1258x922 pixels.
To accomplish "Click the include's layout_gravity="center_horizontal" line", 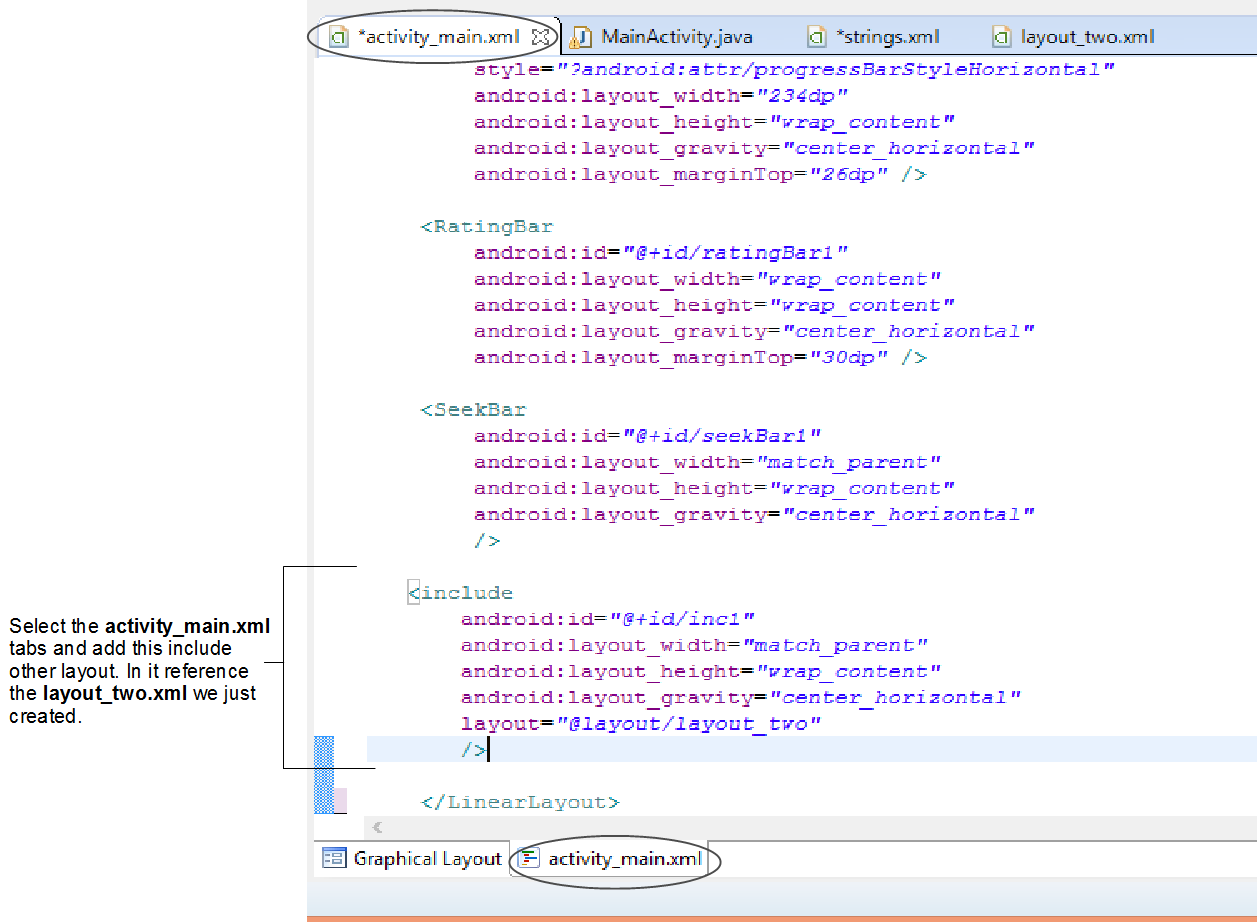I will (x=741, y=697).
